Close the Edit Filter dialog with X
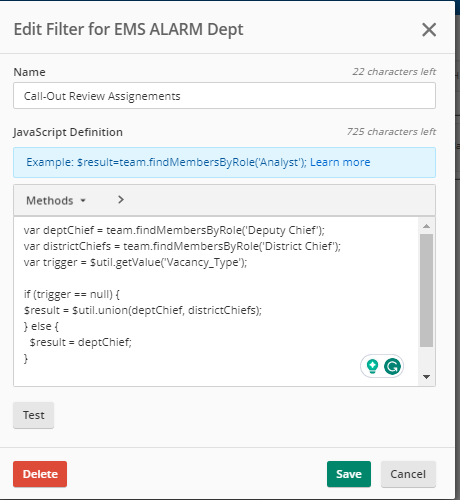 pos(429,30)
